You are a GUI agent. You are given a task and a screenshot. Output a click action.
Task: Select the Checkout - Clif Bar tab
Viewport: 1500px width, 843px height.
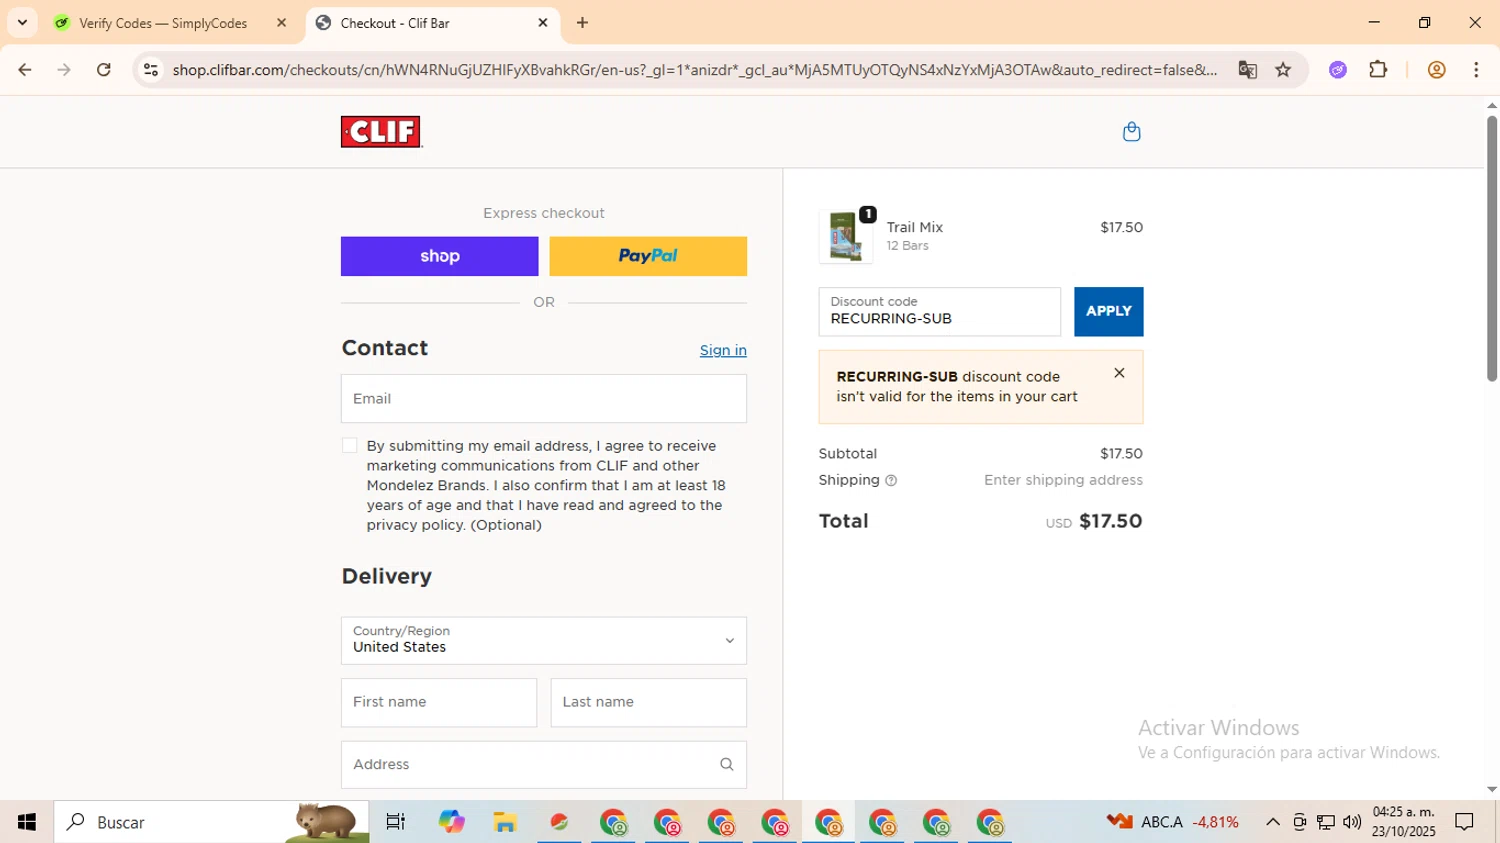[x=432, y=23]
